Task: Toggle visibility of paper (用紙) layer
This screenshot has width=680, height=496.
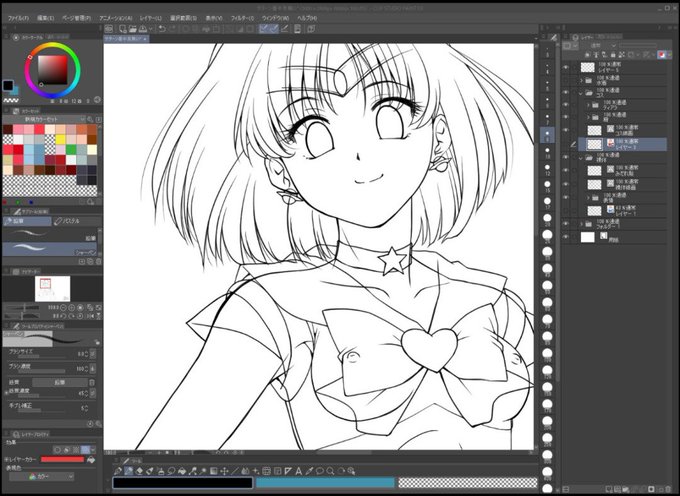Action: pyautogui.click(x=566, y=237)
